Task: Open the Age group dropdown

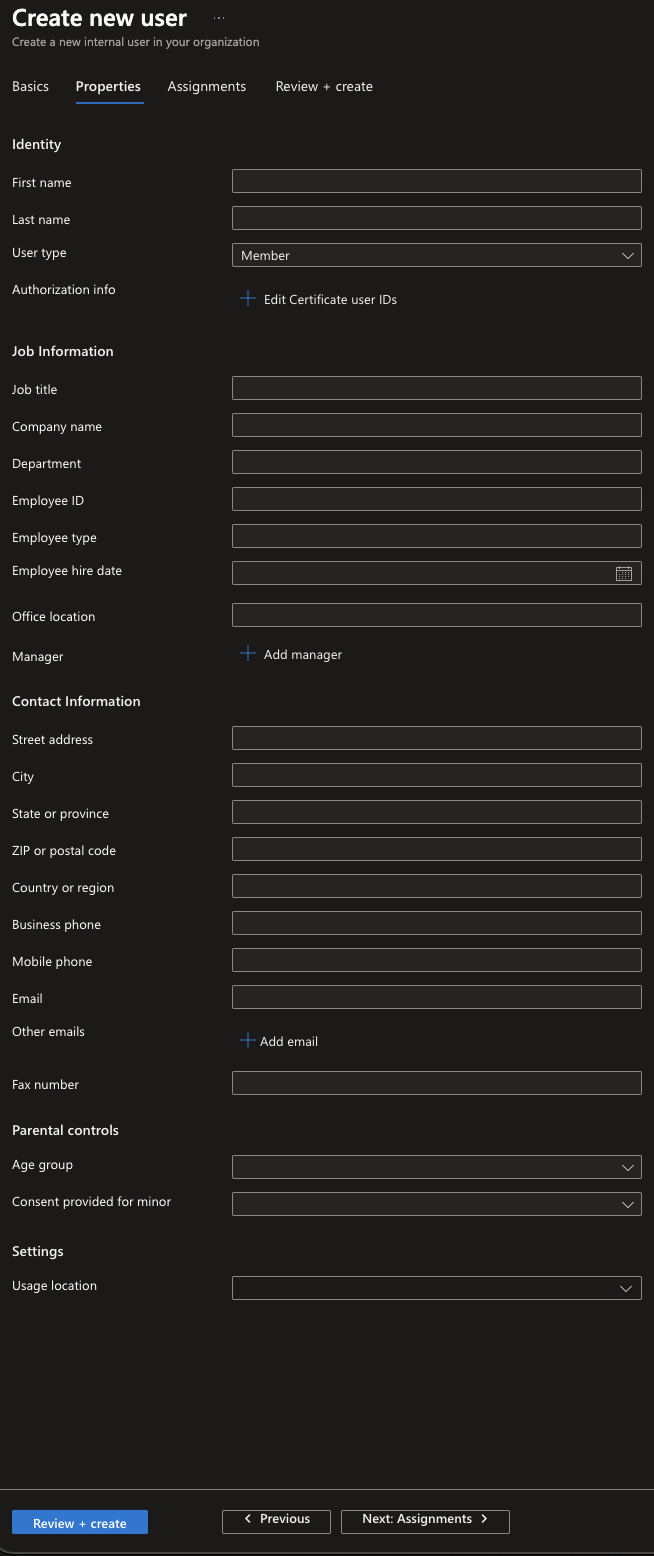Action: click(436, 1167)
